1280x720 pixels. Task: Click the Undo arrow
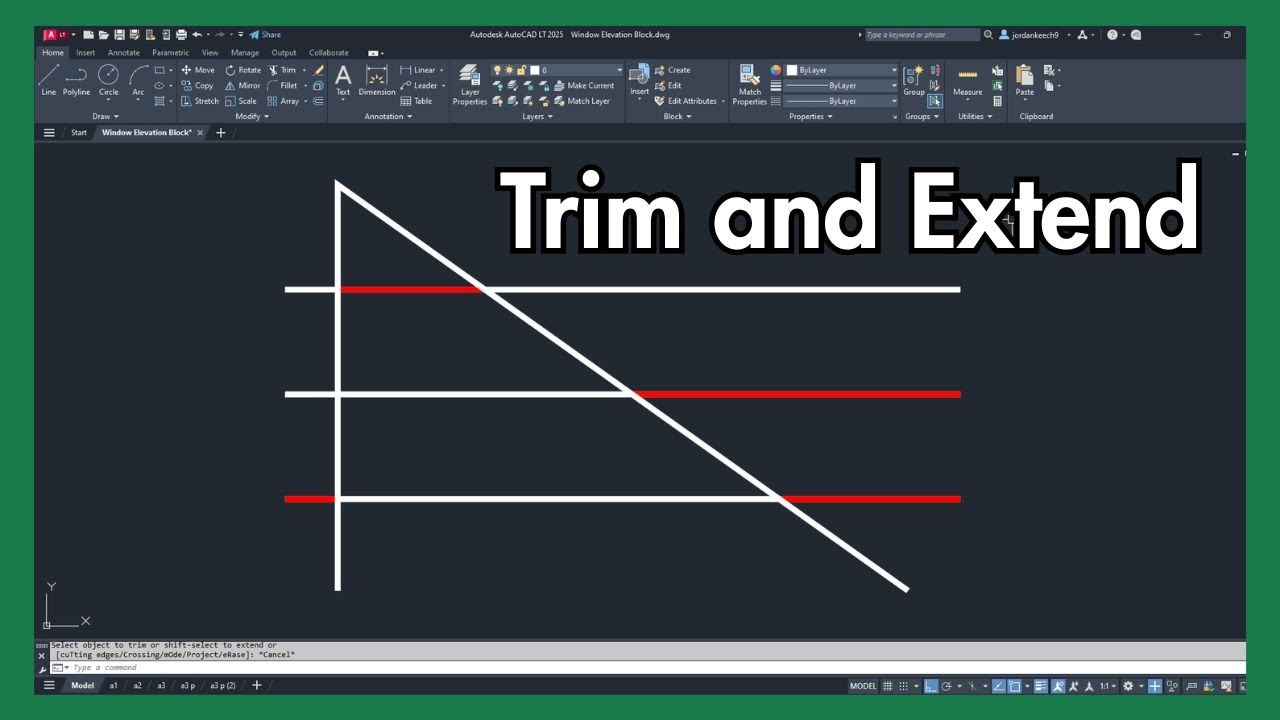click(197, 35)
